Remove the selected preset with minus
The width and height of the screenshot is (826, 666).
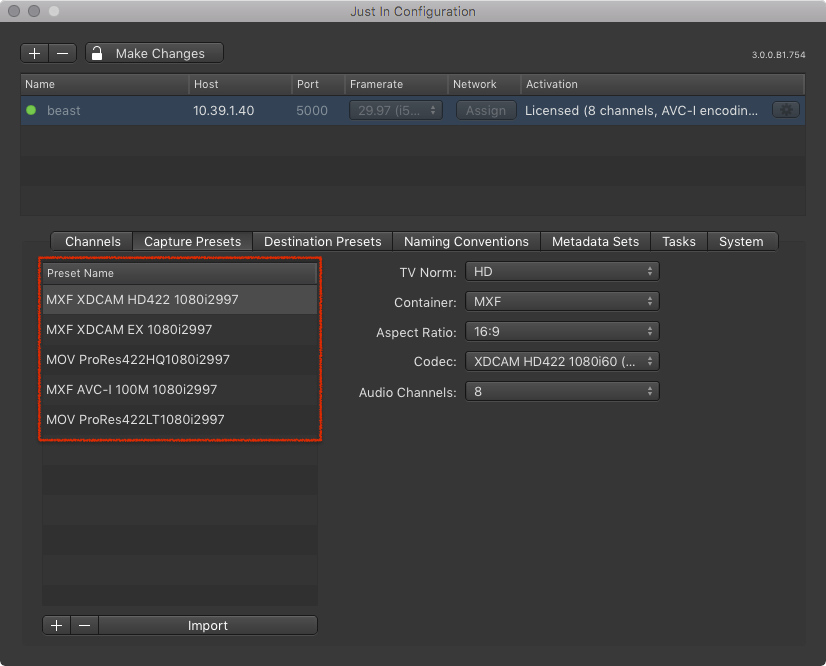(x=84, y=625)
